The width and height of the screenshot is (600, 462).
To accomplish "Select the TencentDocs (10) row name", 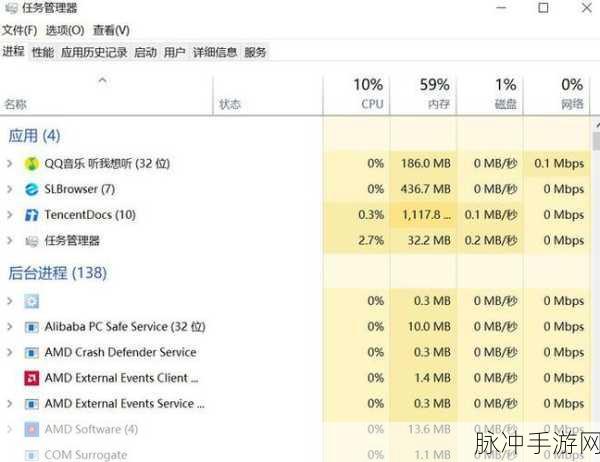I will 90,215.
